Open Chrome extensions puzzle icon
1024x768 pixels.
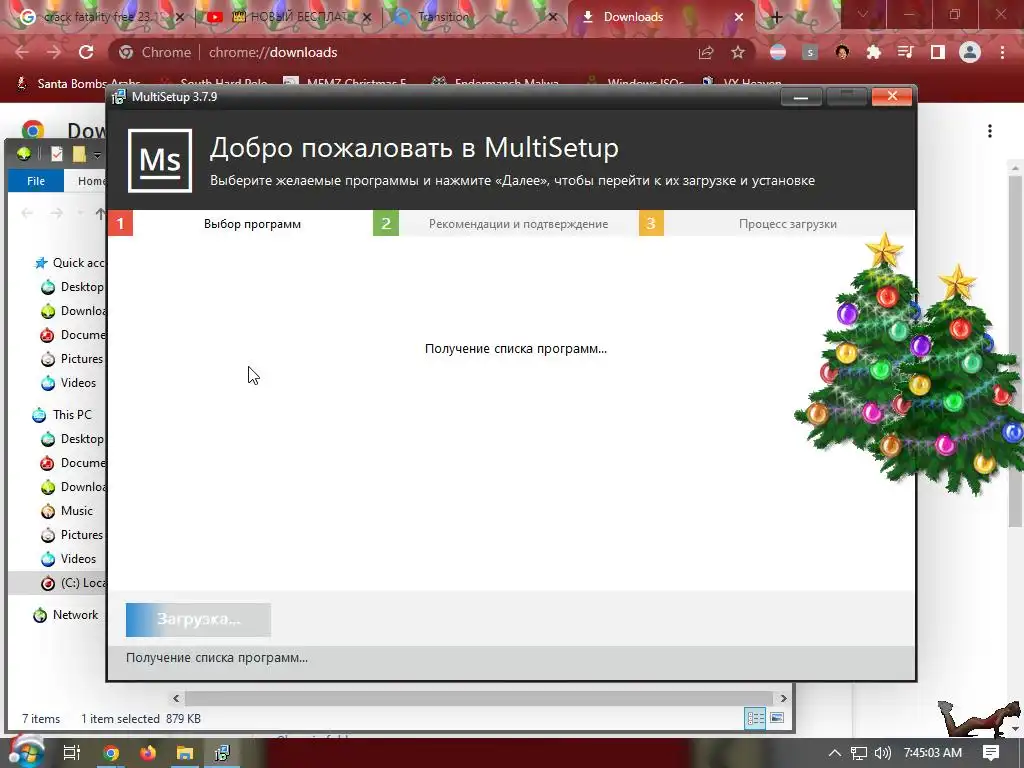tap(874, 52)
